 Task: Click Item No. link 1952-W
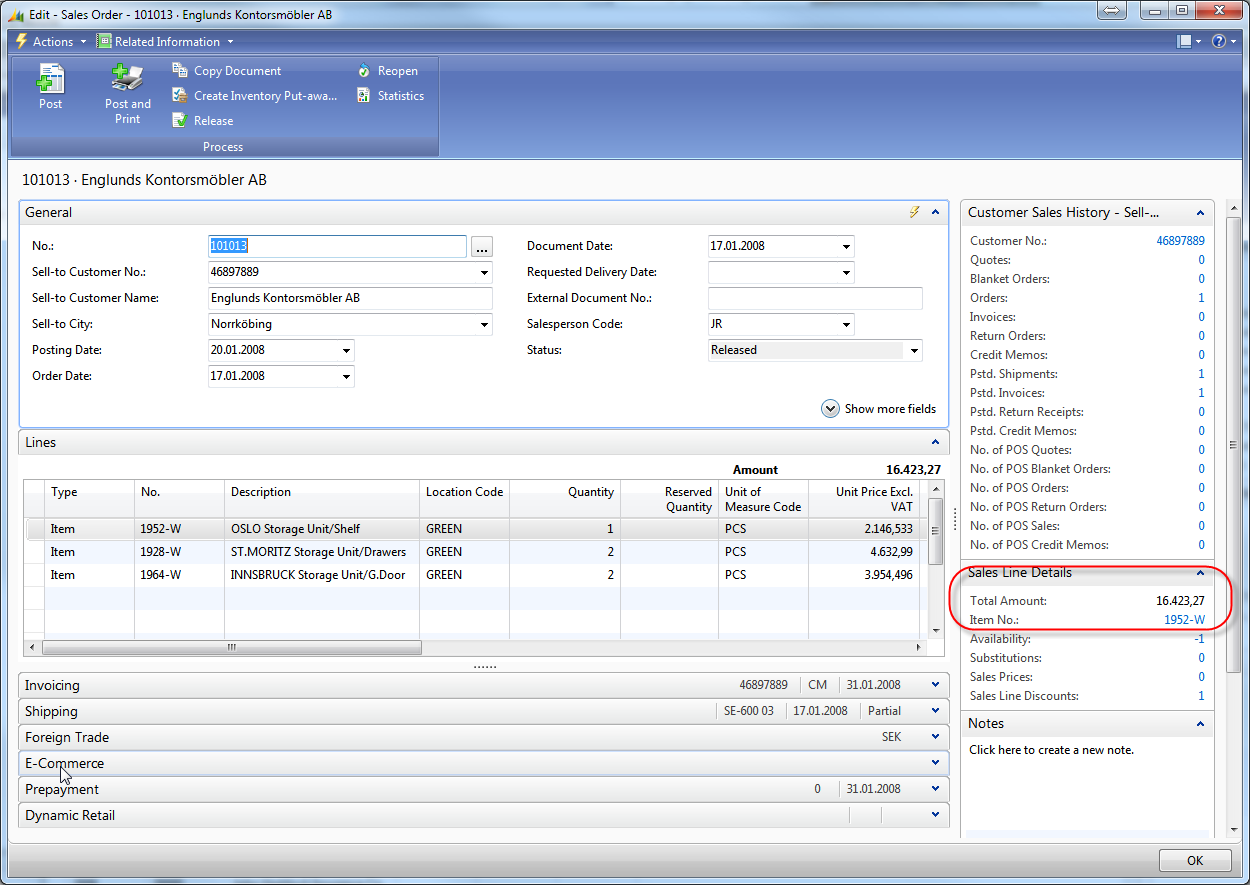click(x=1184, y=620)
